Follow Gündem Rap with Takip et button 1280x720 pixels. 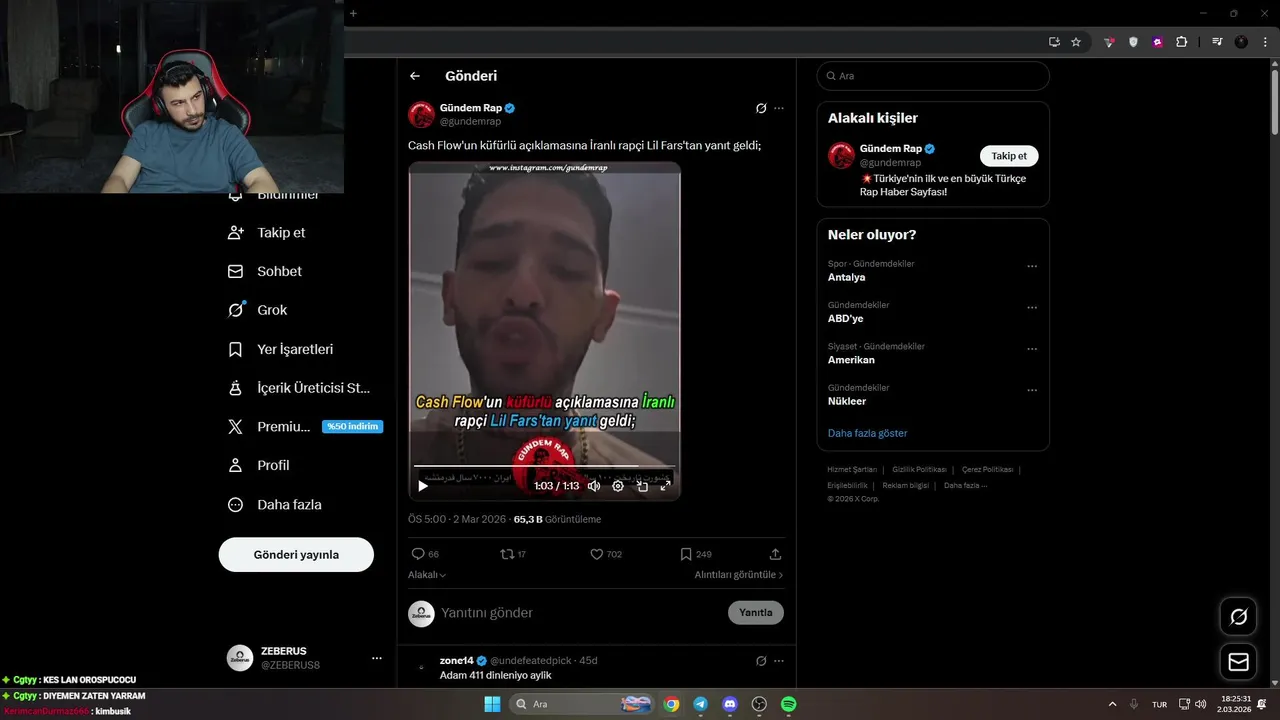[x=1009, y=156]
